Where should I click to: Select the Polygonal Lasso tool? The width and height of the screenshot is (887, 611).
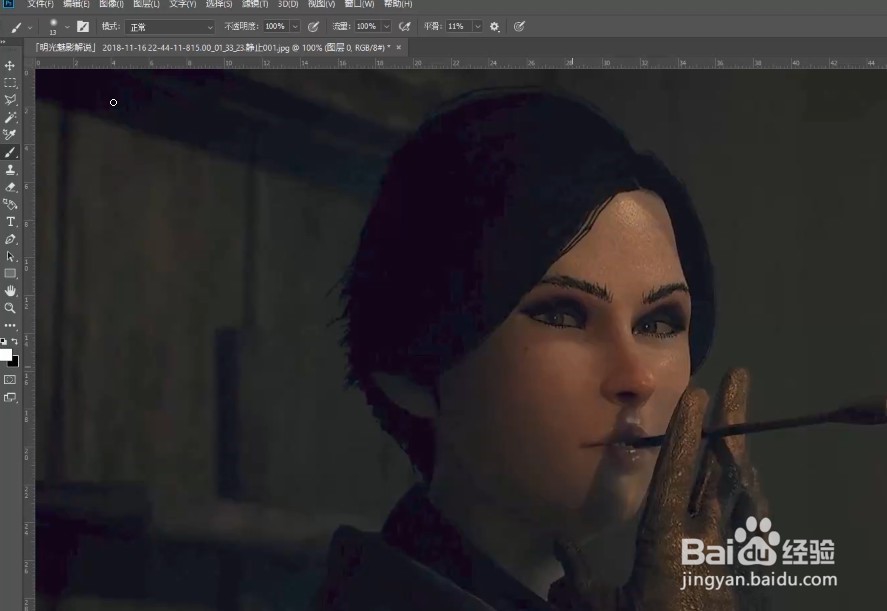(x=10, y=100)
